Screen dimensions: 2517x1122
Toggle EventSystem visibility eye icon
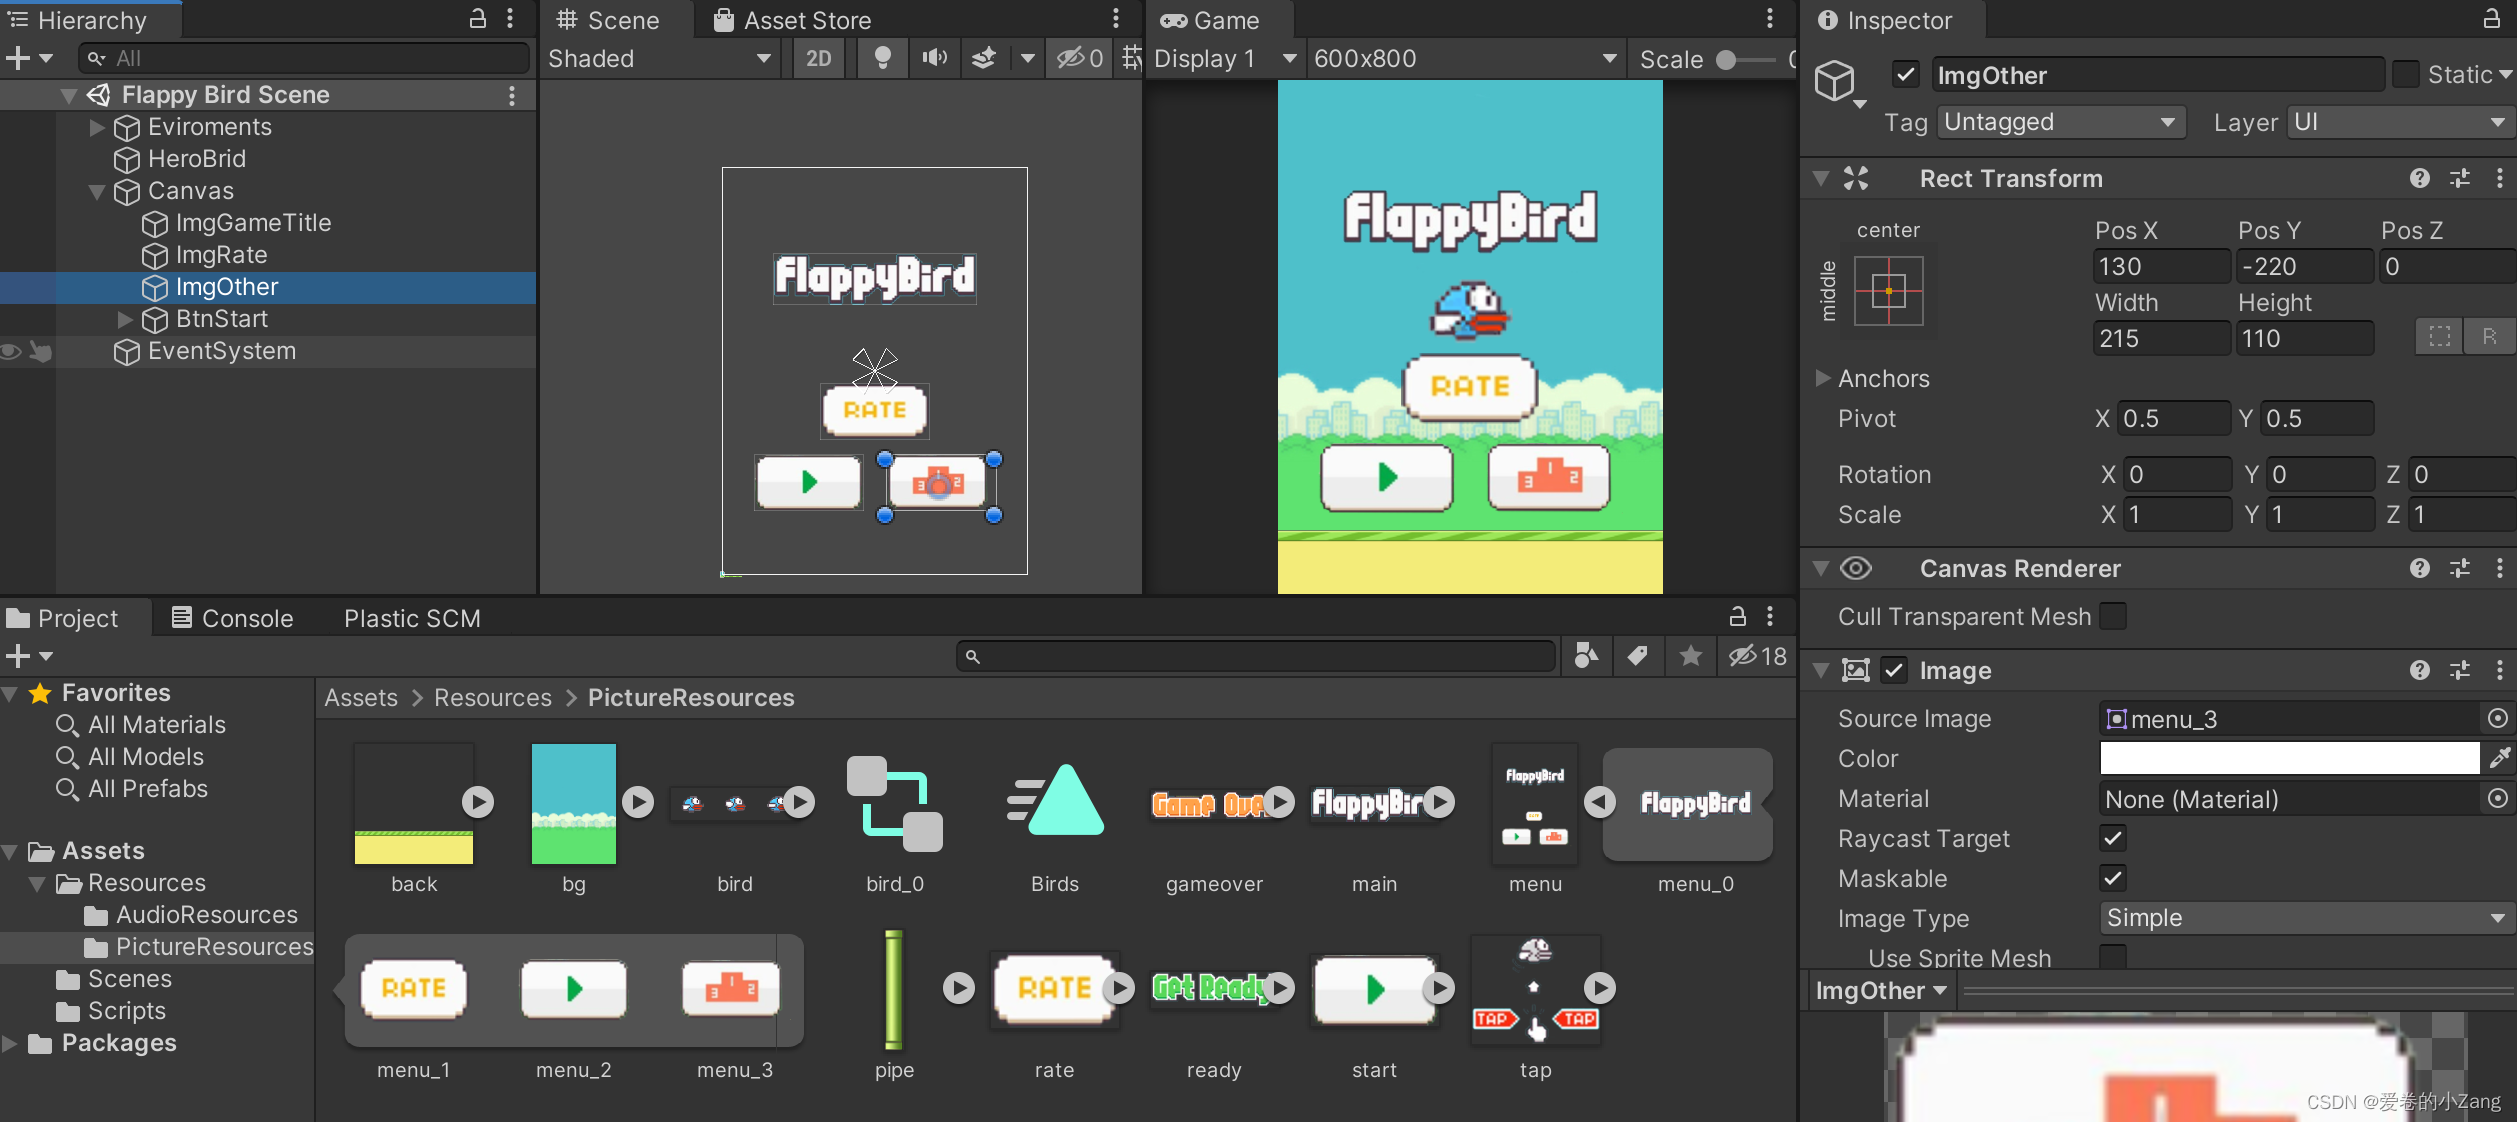click(11, 351)
